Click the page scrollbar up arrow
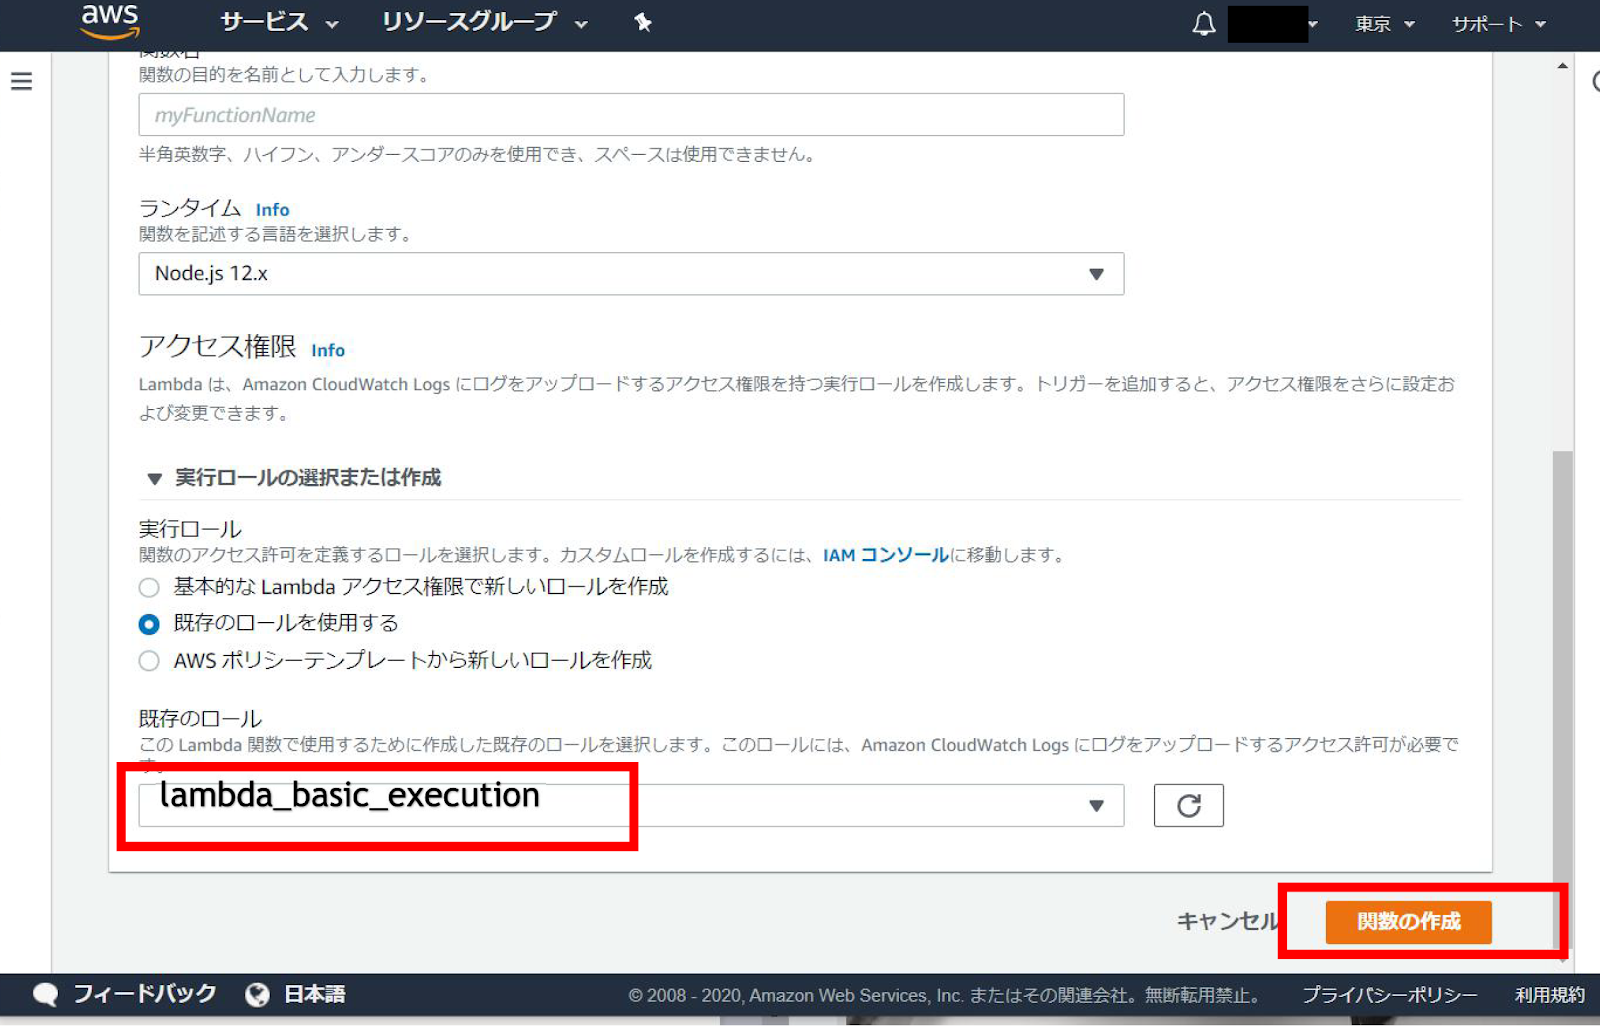This screenshot has width=1600, height=1026. coord(1562,66)
